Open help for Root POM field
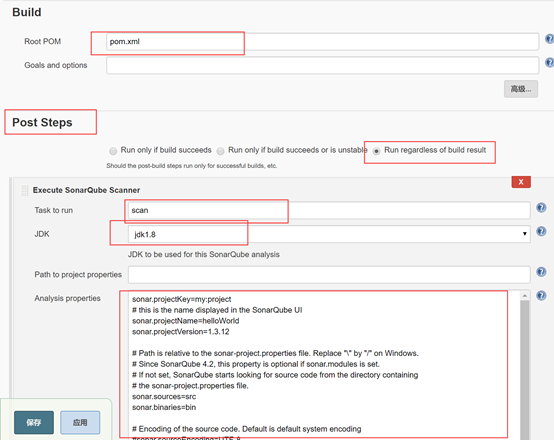The image size is (554, 440). tap(550, 39)
